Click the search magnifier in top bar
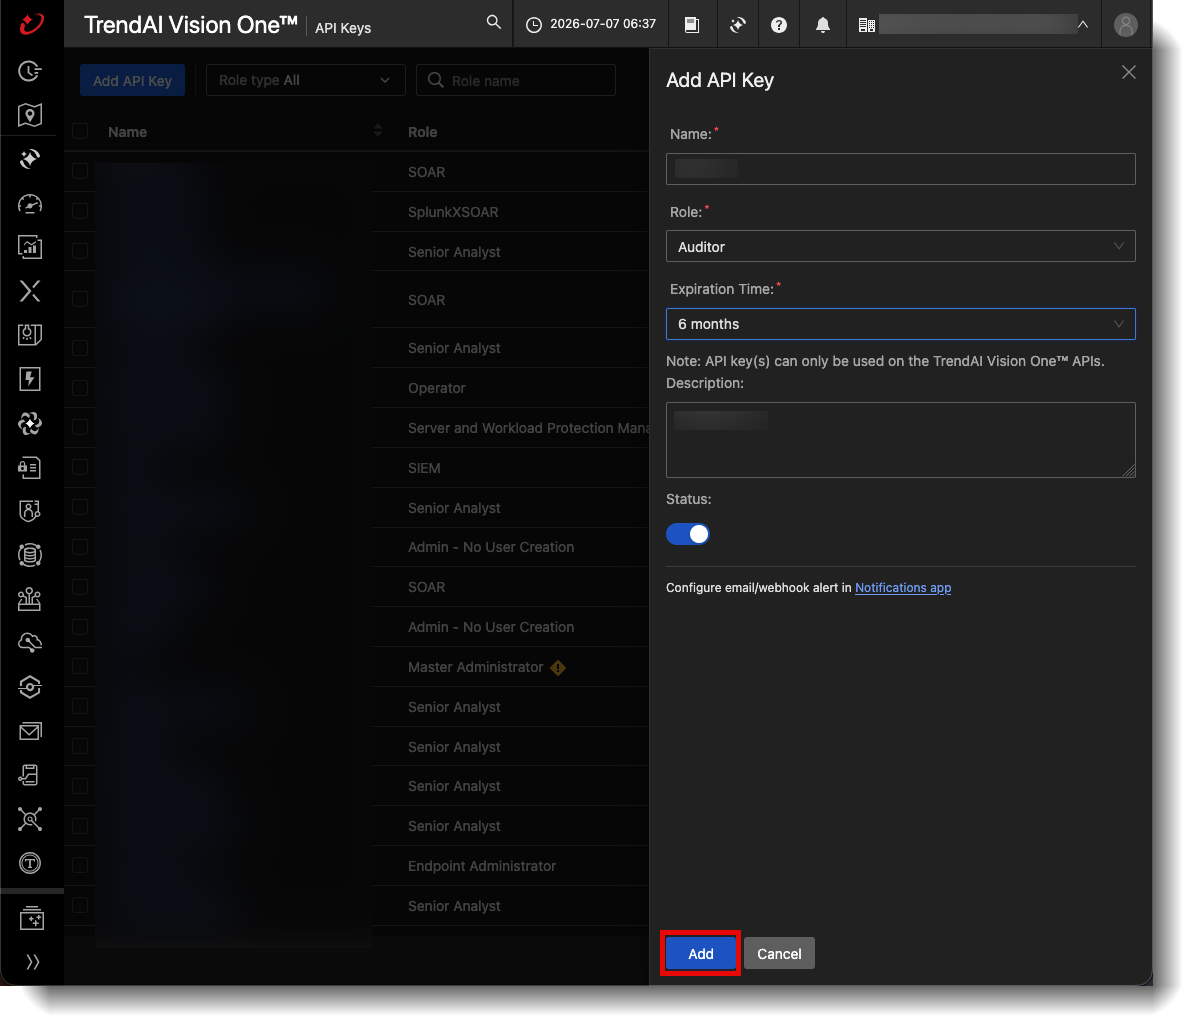 point(493,22)
